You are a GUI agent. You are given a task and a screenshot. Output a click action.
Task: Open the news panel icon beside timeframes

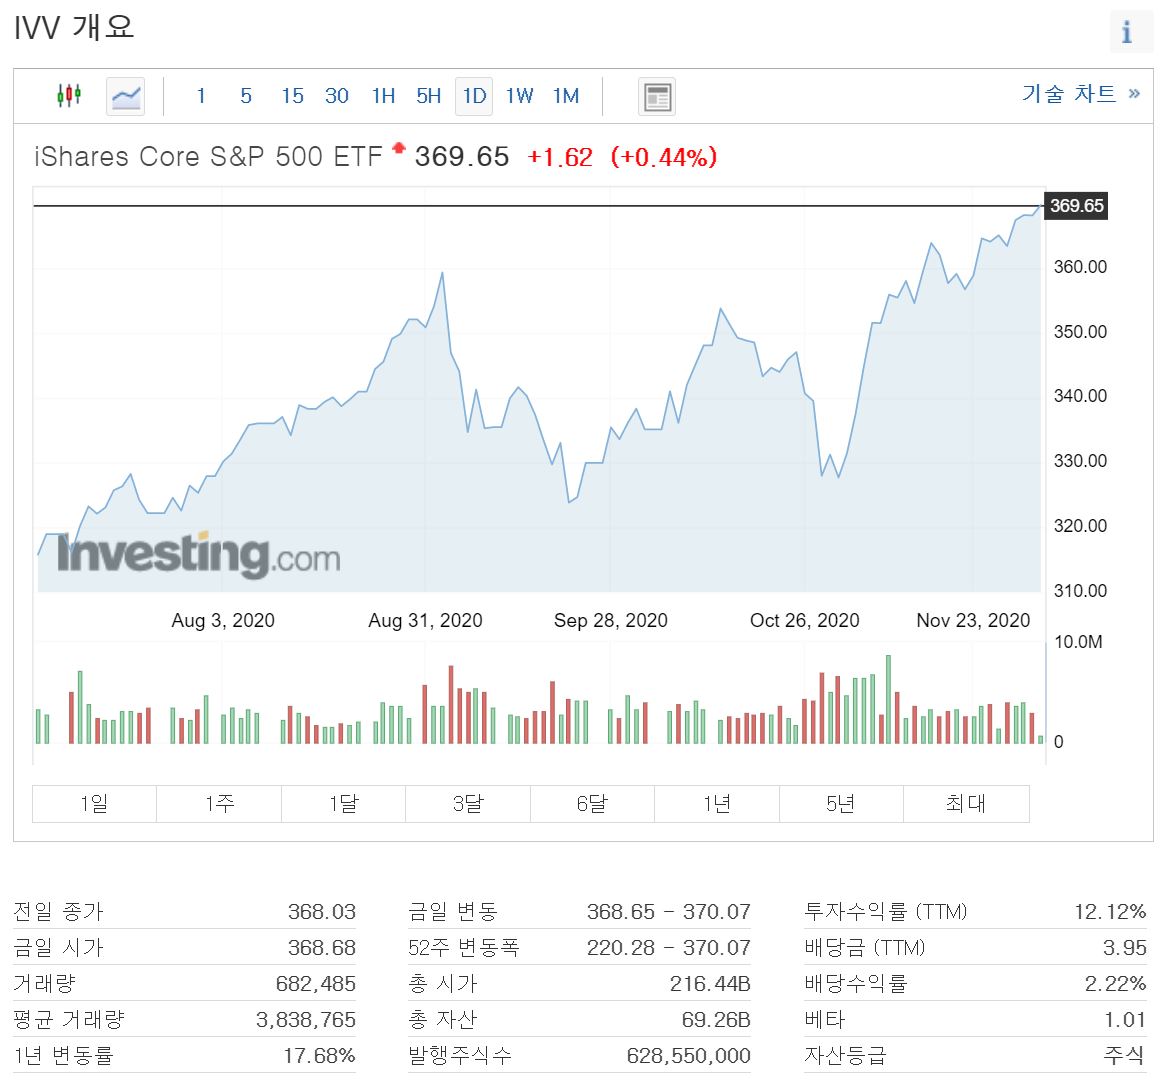point(656,96)
